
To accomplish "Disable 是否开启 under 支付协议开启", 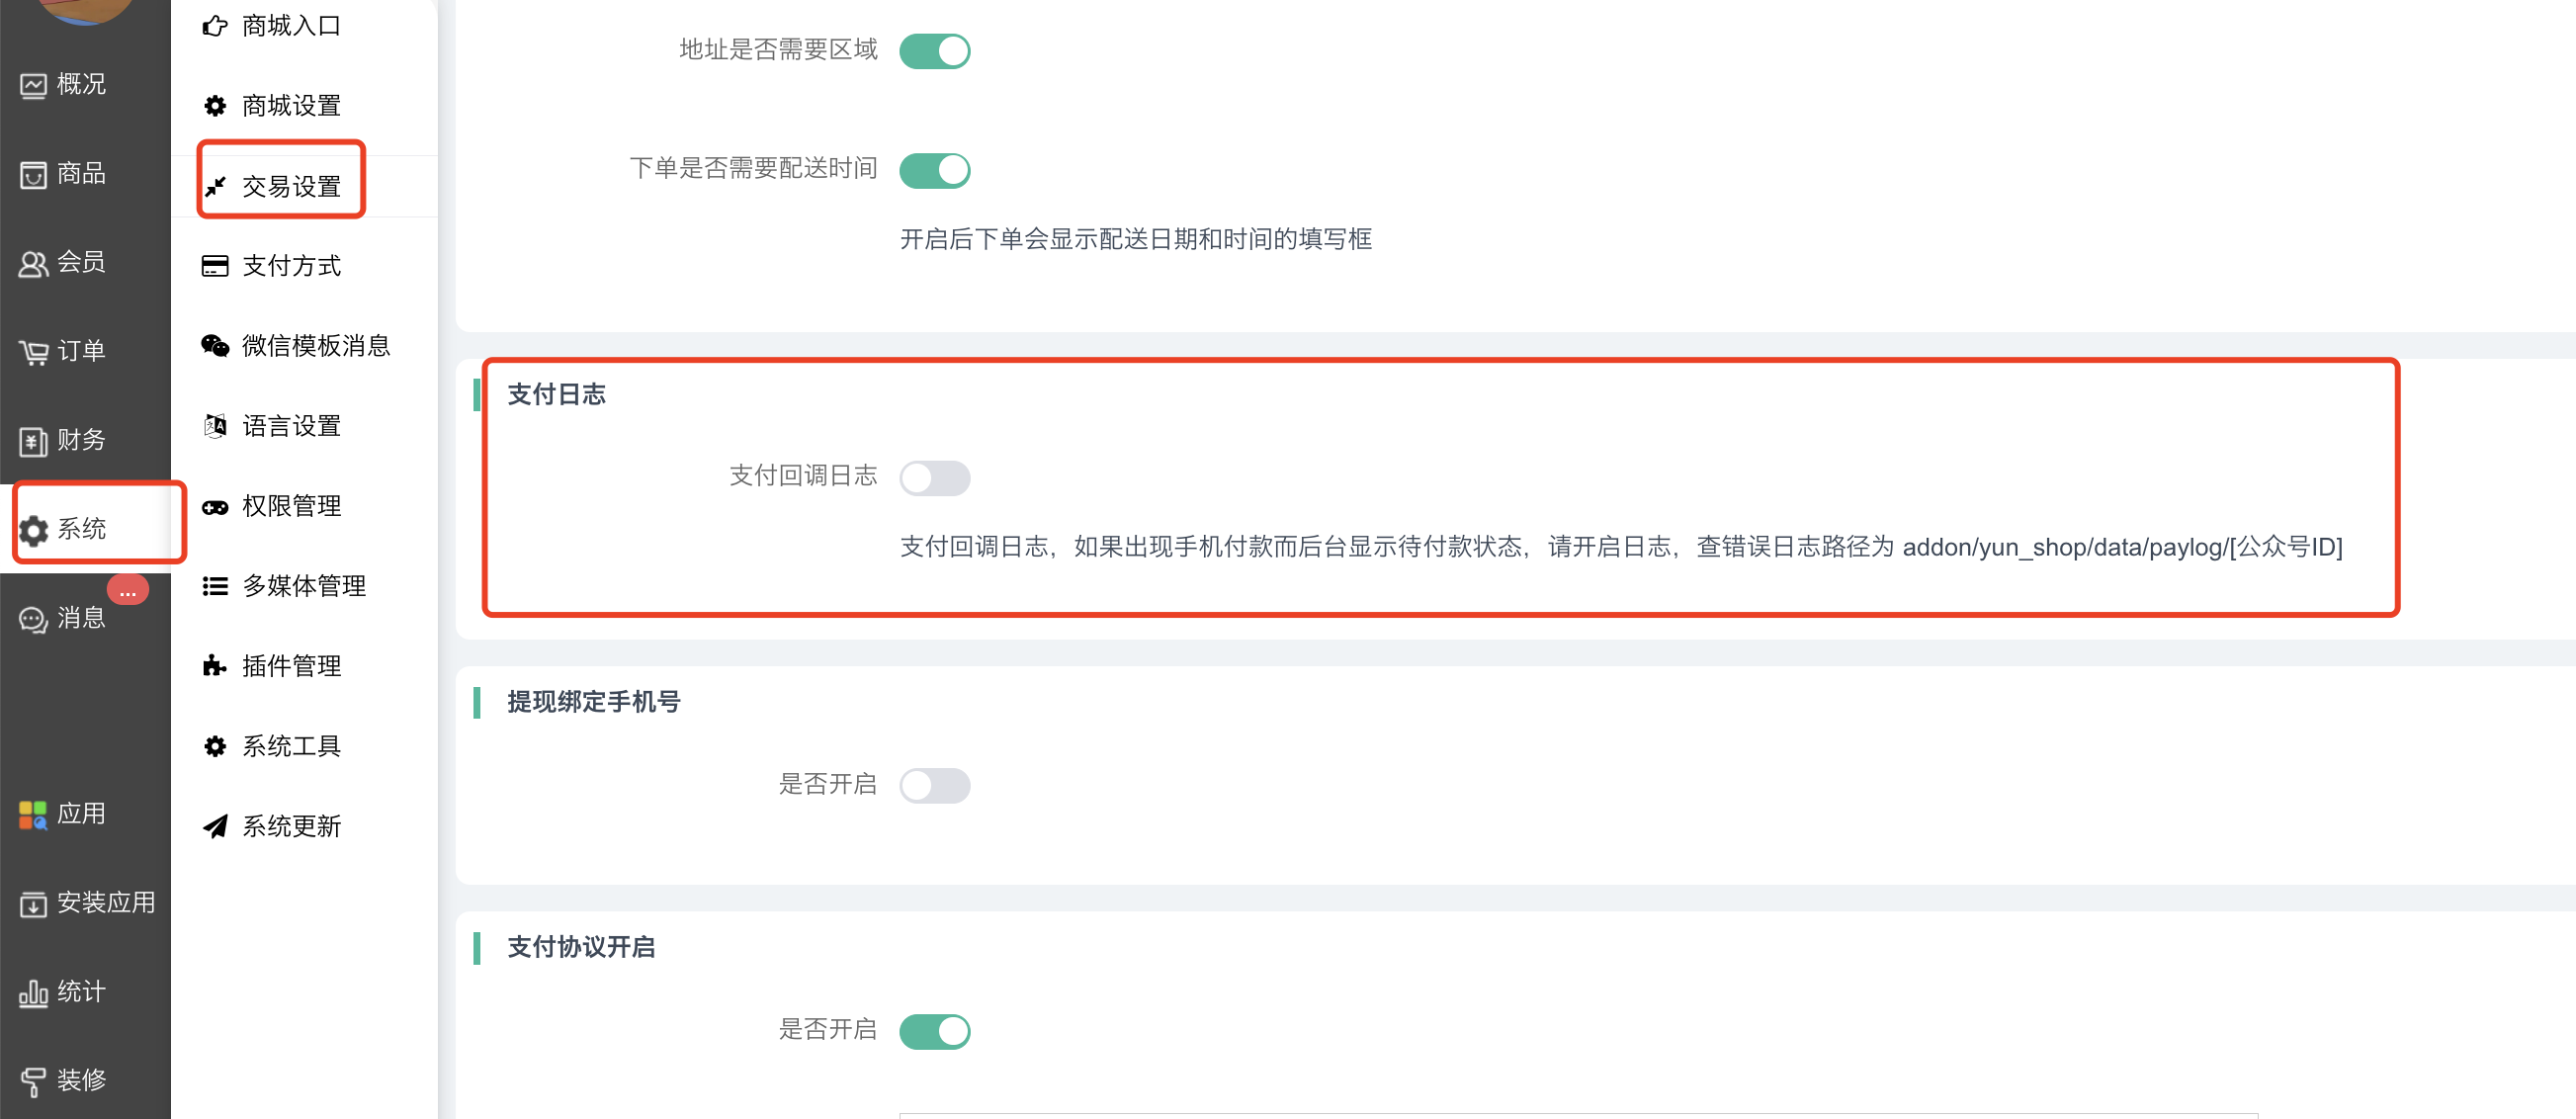I will click(x=934, y=1031).
